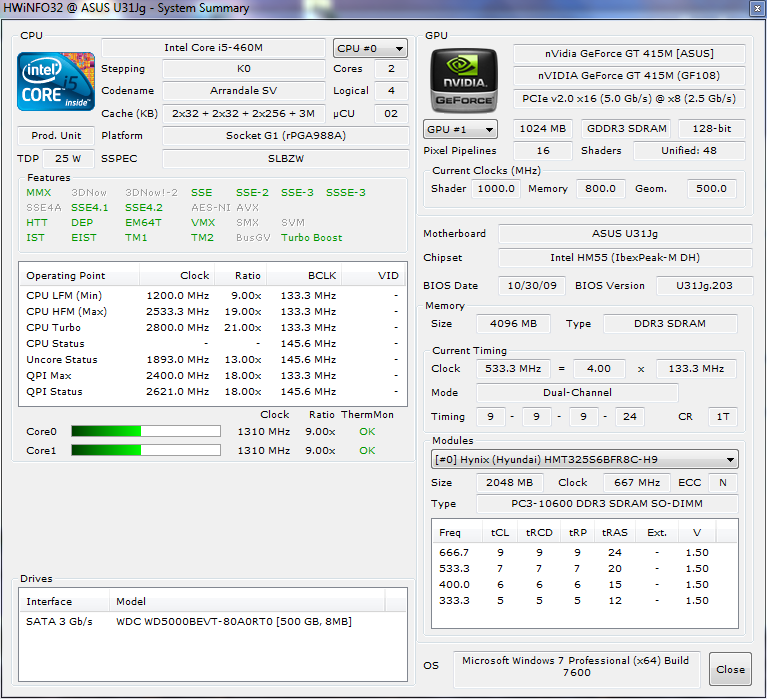Close the window with the title bar X
This screenshot has height=699, width=767.
tap(756, 8)
